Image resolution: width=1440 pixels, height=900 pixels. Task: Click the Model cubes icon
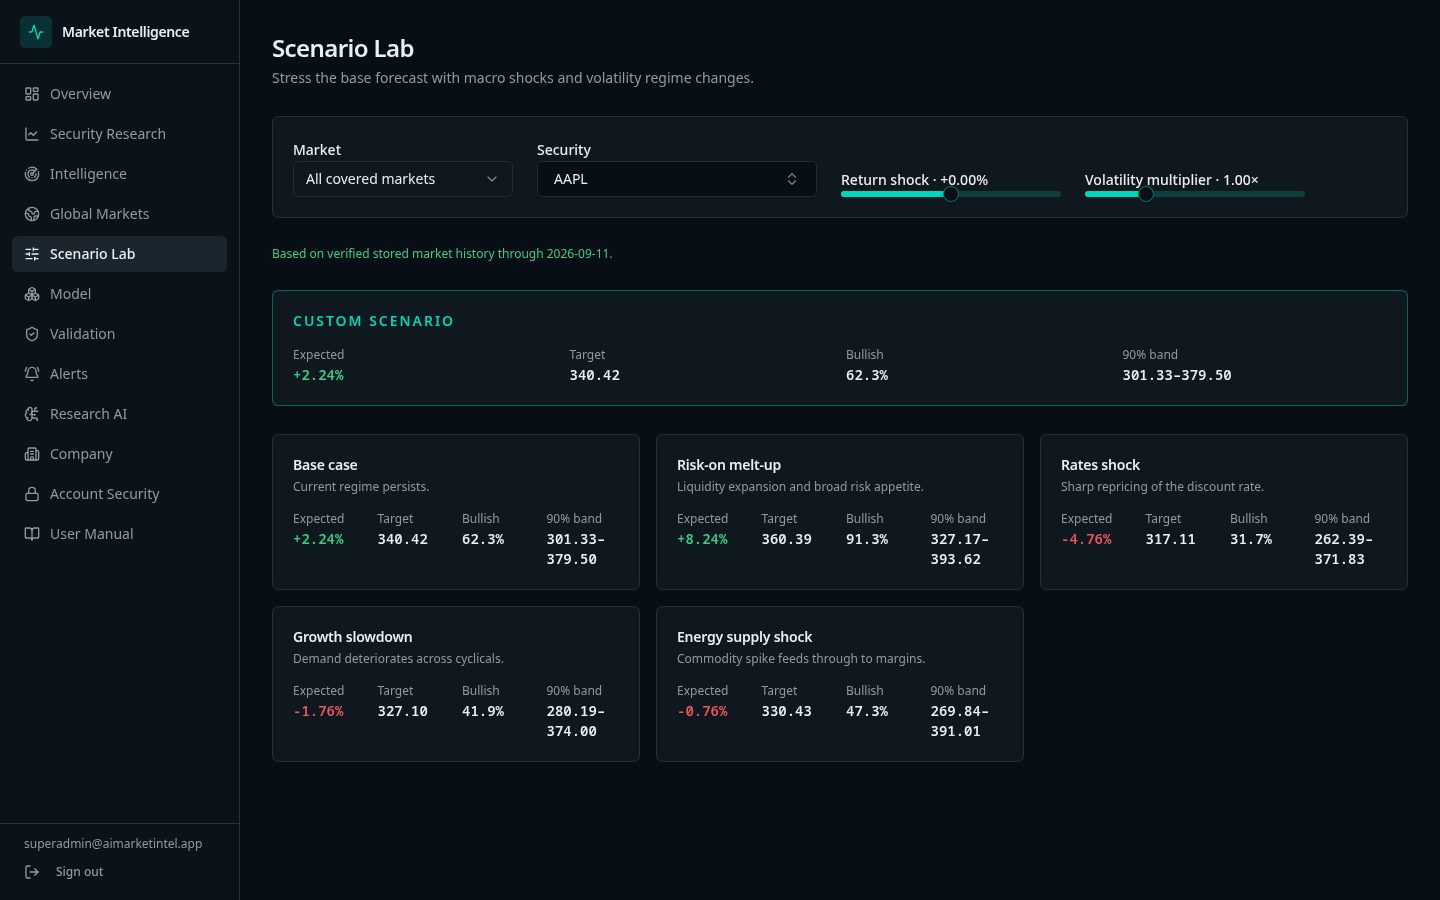[32, 294]
